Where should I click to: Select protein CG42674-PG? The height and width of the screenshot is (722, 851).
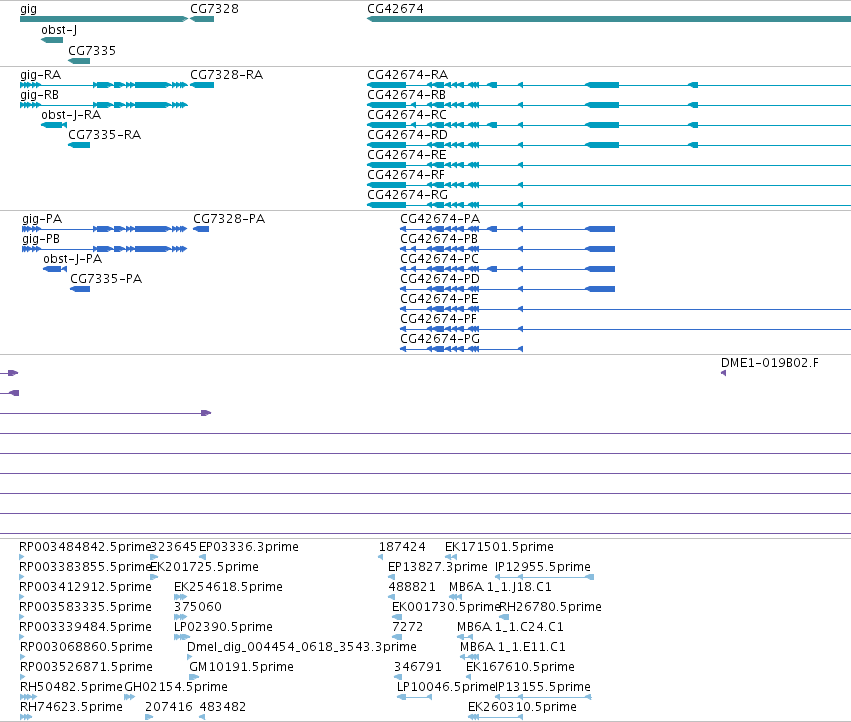[440, 339]
